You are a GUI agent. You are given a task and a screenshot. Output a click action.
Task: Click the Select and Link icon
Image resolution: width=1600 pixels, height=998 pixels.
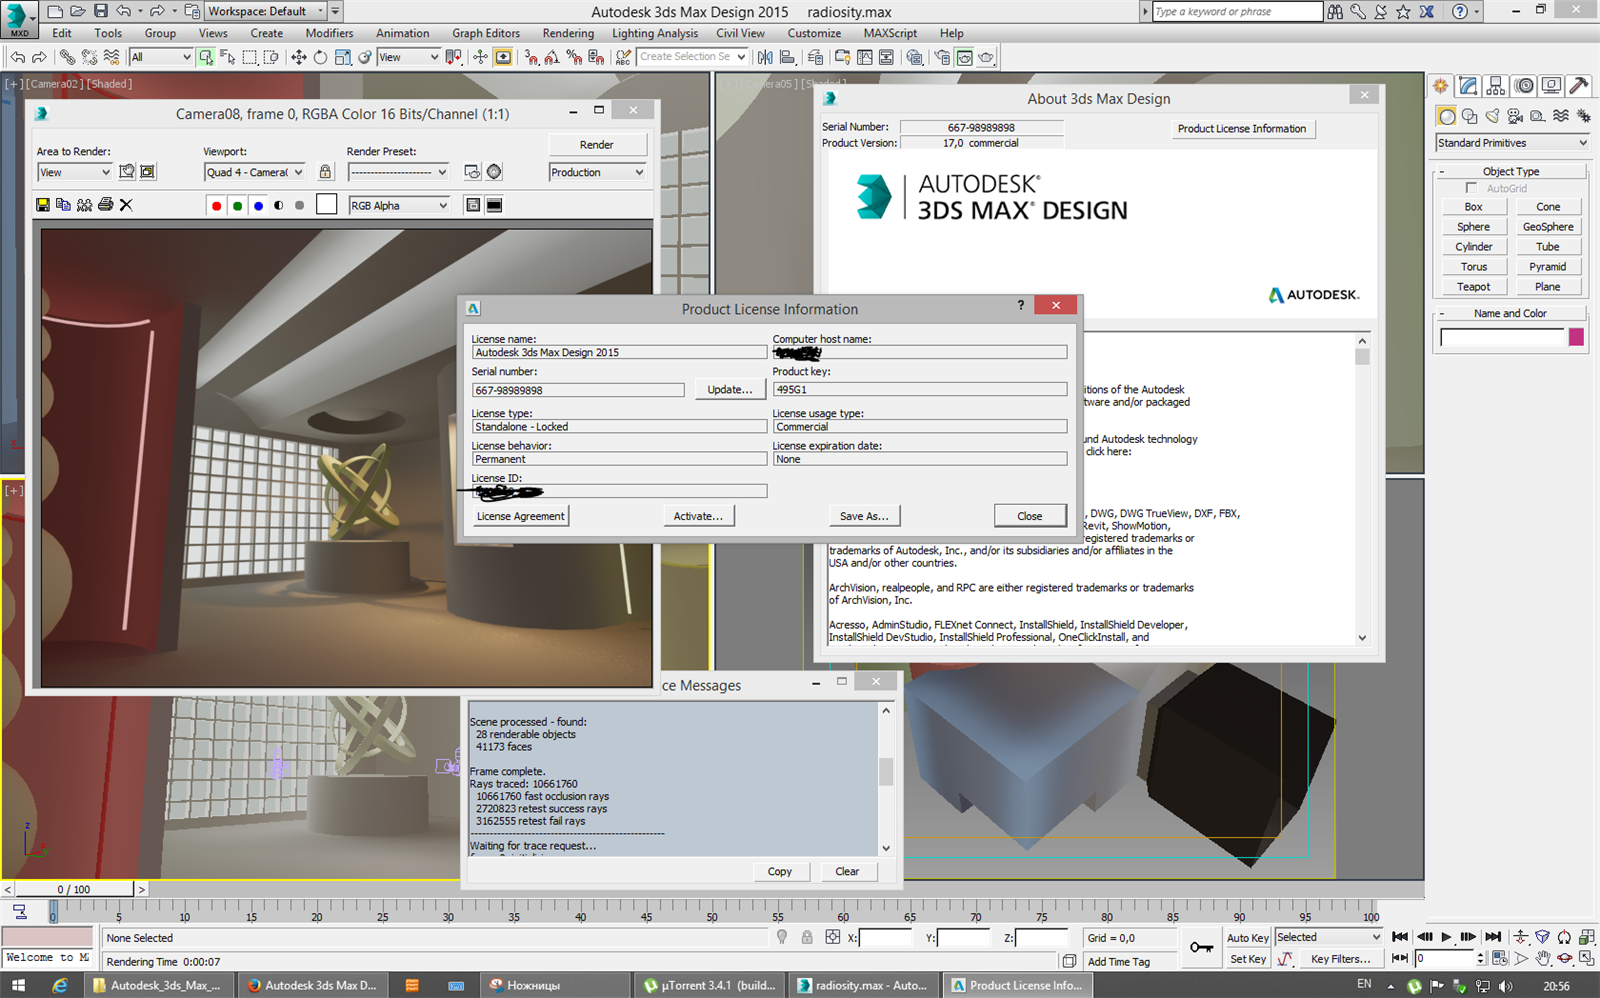(x=67, y=57)
